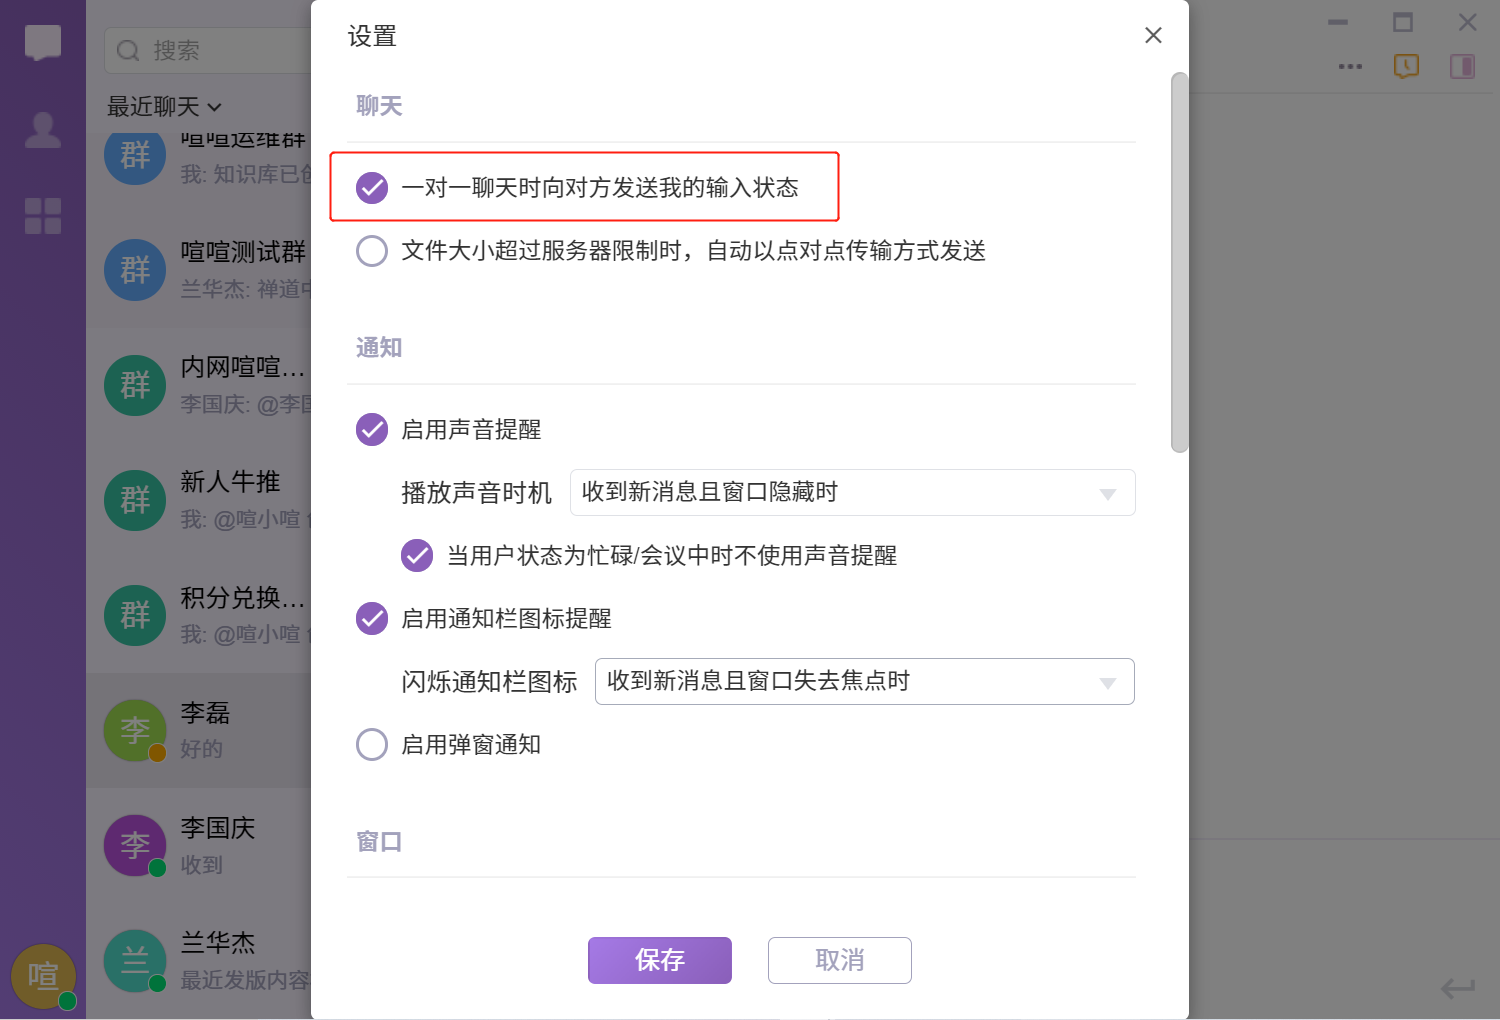Open the chat history clock icon
Screen dimensions: 1500x1020
[1406, 67]
